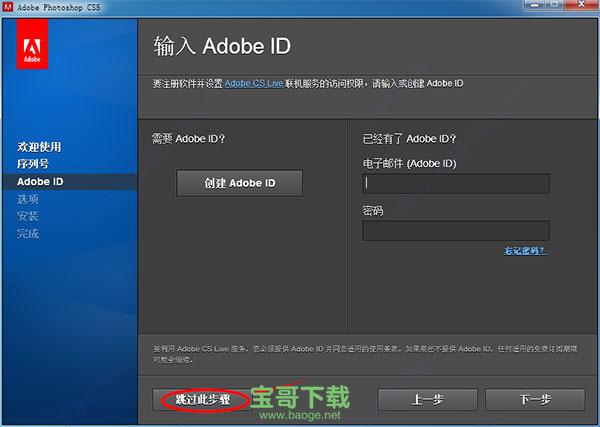Click the 创建 Adobe ID button
The image size is (600, 427).
point(240,183)
